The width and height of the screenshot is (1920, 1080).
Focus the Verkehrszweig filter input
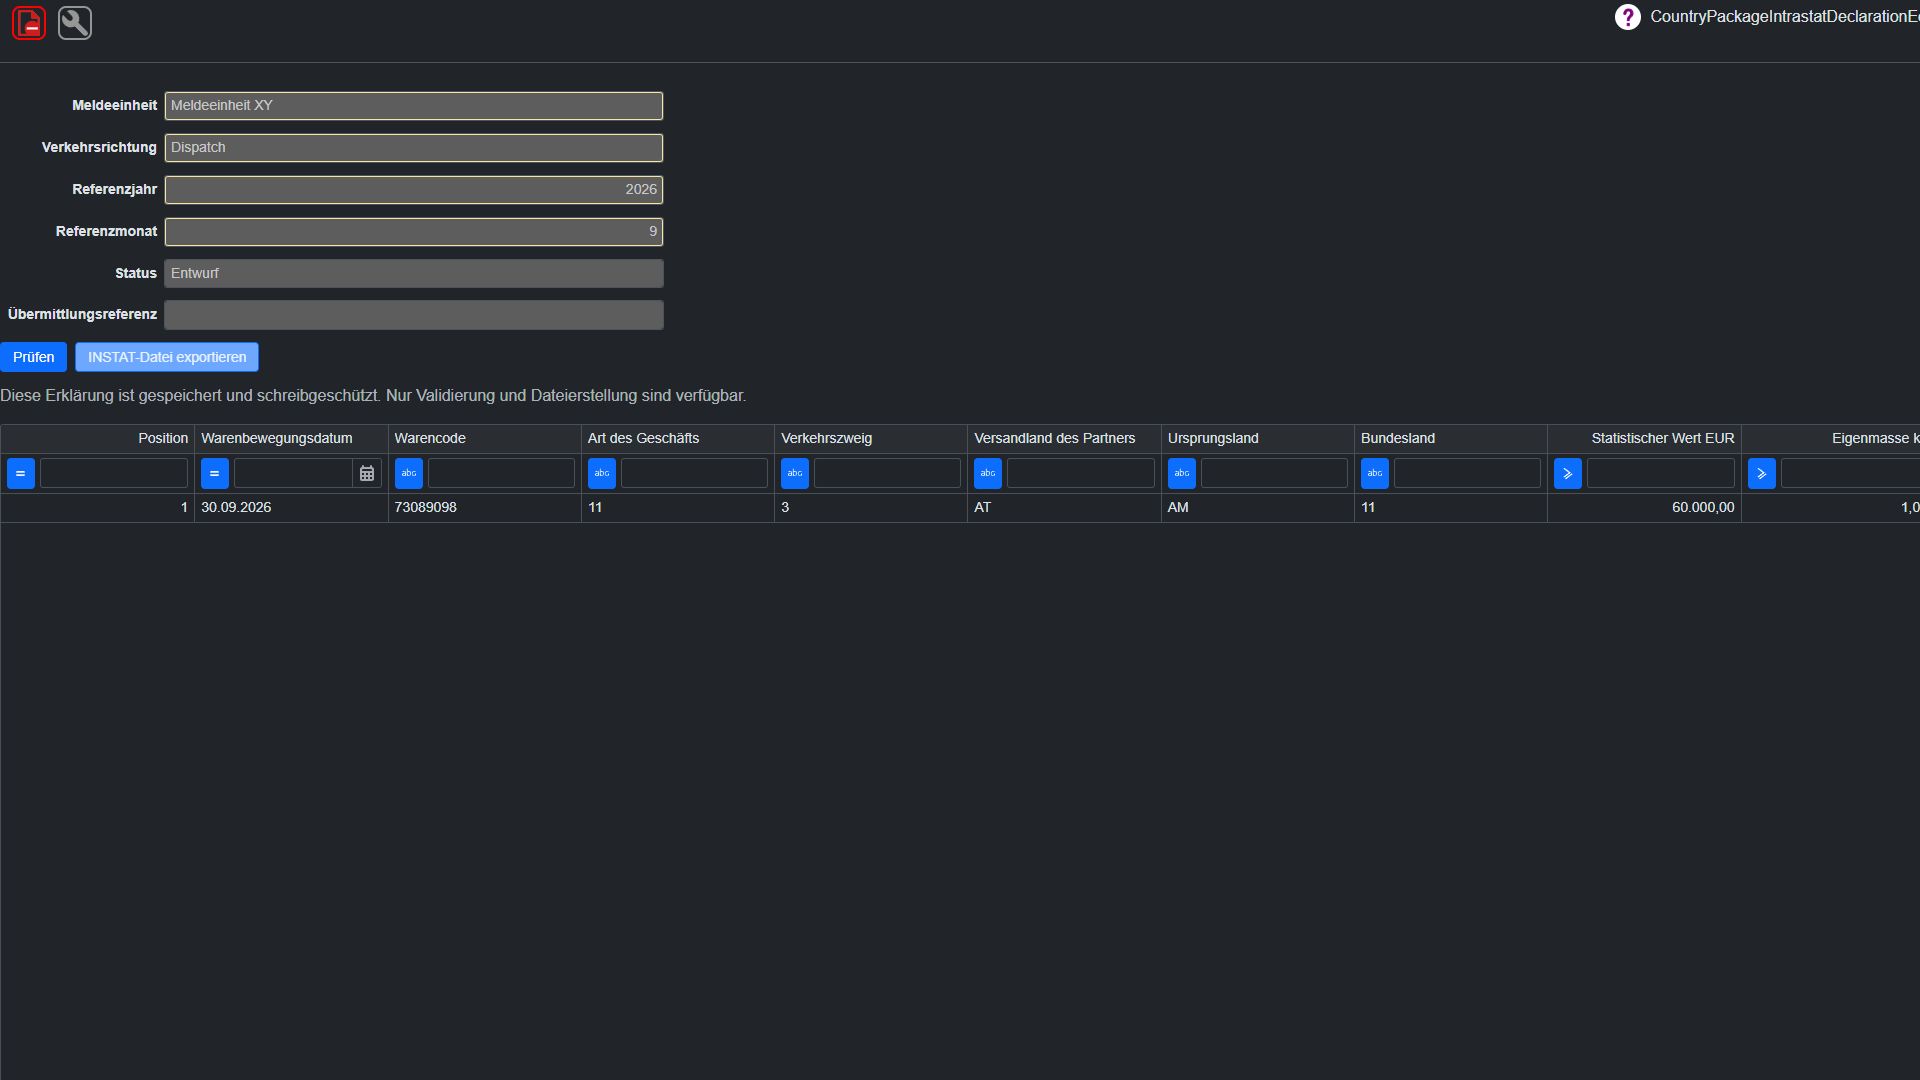coord(887,473)
